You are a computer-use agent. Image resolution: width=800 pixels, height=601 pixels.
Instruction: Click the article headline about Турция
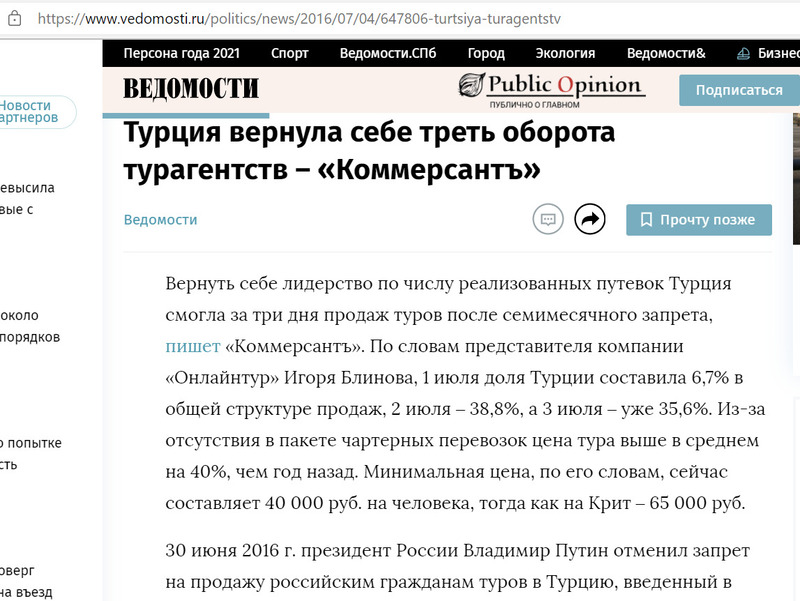(369, 151)
